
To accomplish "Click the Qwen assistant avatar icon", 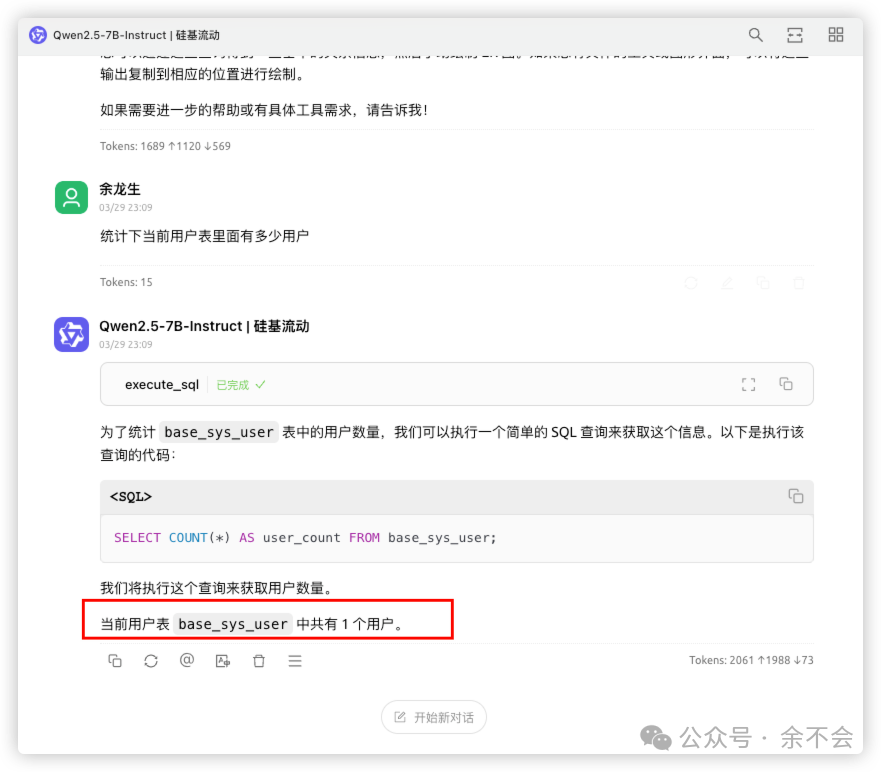I will 71,334.
